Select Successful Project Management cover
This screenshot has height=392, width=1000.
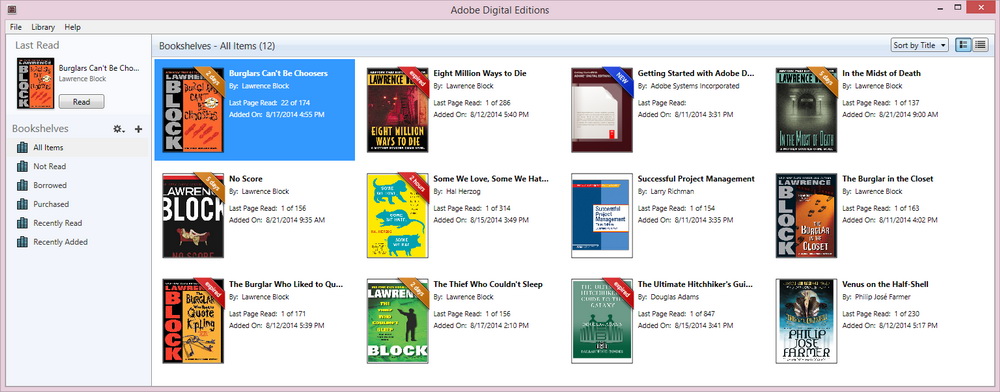602,215
